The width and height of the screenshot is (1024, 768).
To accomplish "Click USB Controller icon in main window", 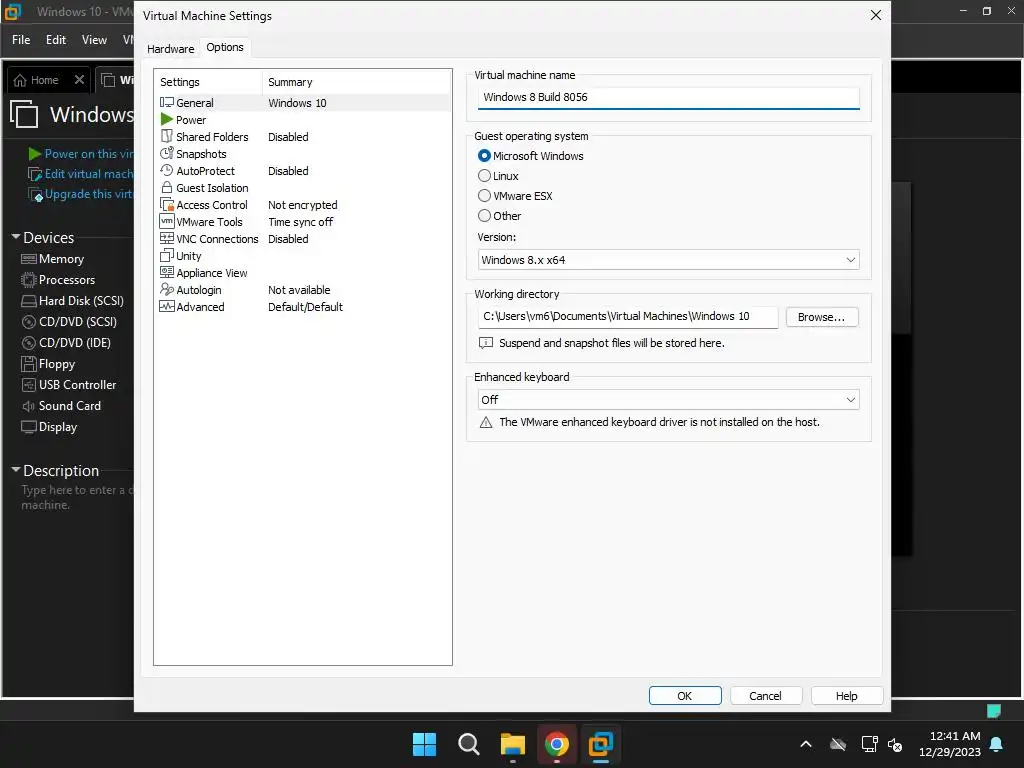I will tap(28, 385).
